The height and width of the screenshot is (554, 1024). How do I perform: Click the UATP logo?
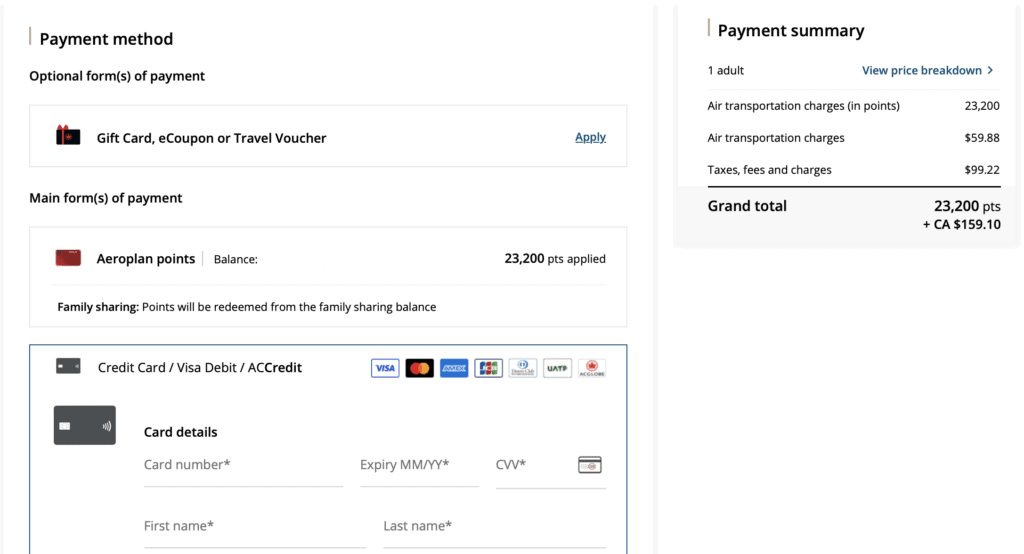point(557,368)
